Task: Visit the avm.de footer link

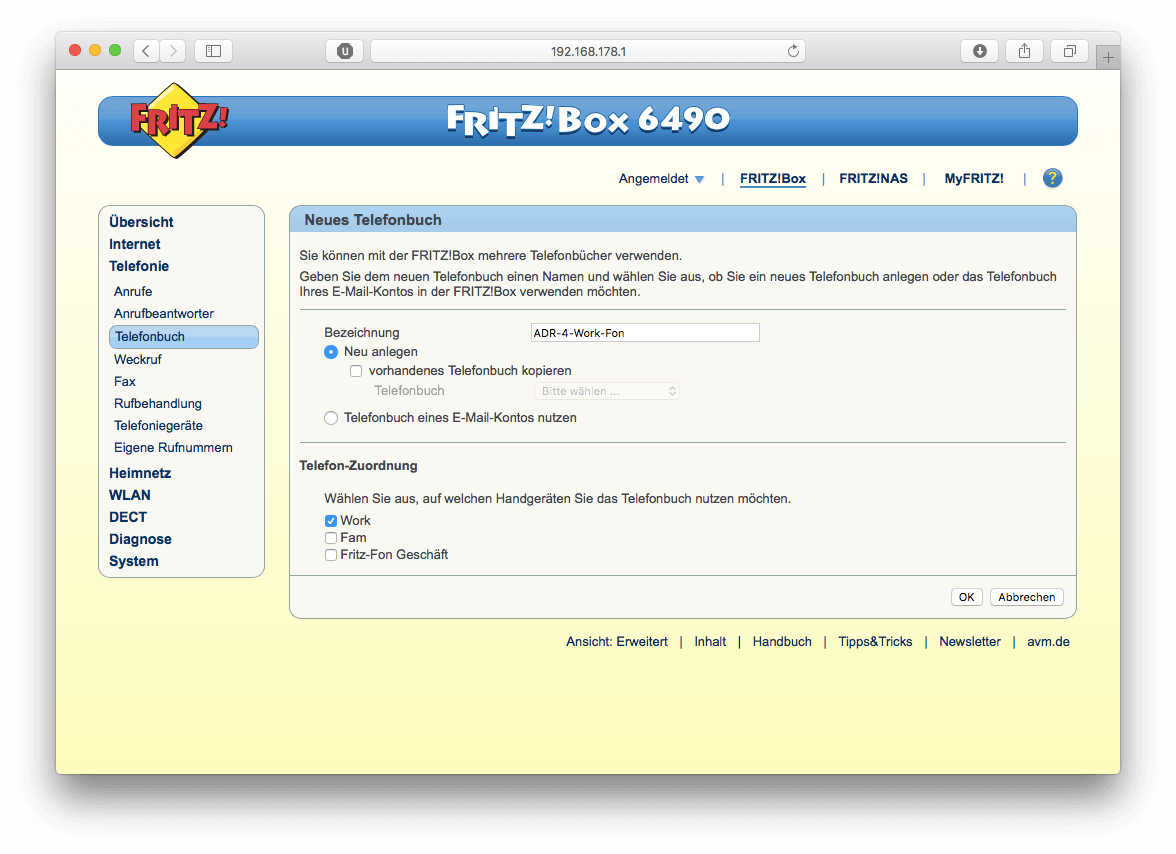Action: pos(1048,643)
